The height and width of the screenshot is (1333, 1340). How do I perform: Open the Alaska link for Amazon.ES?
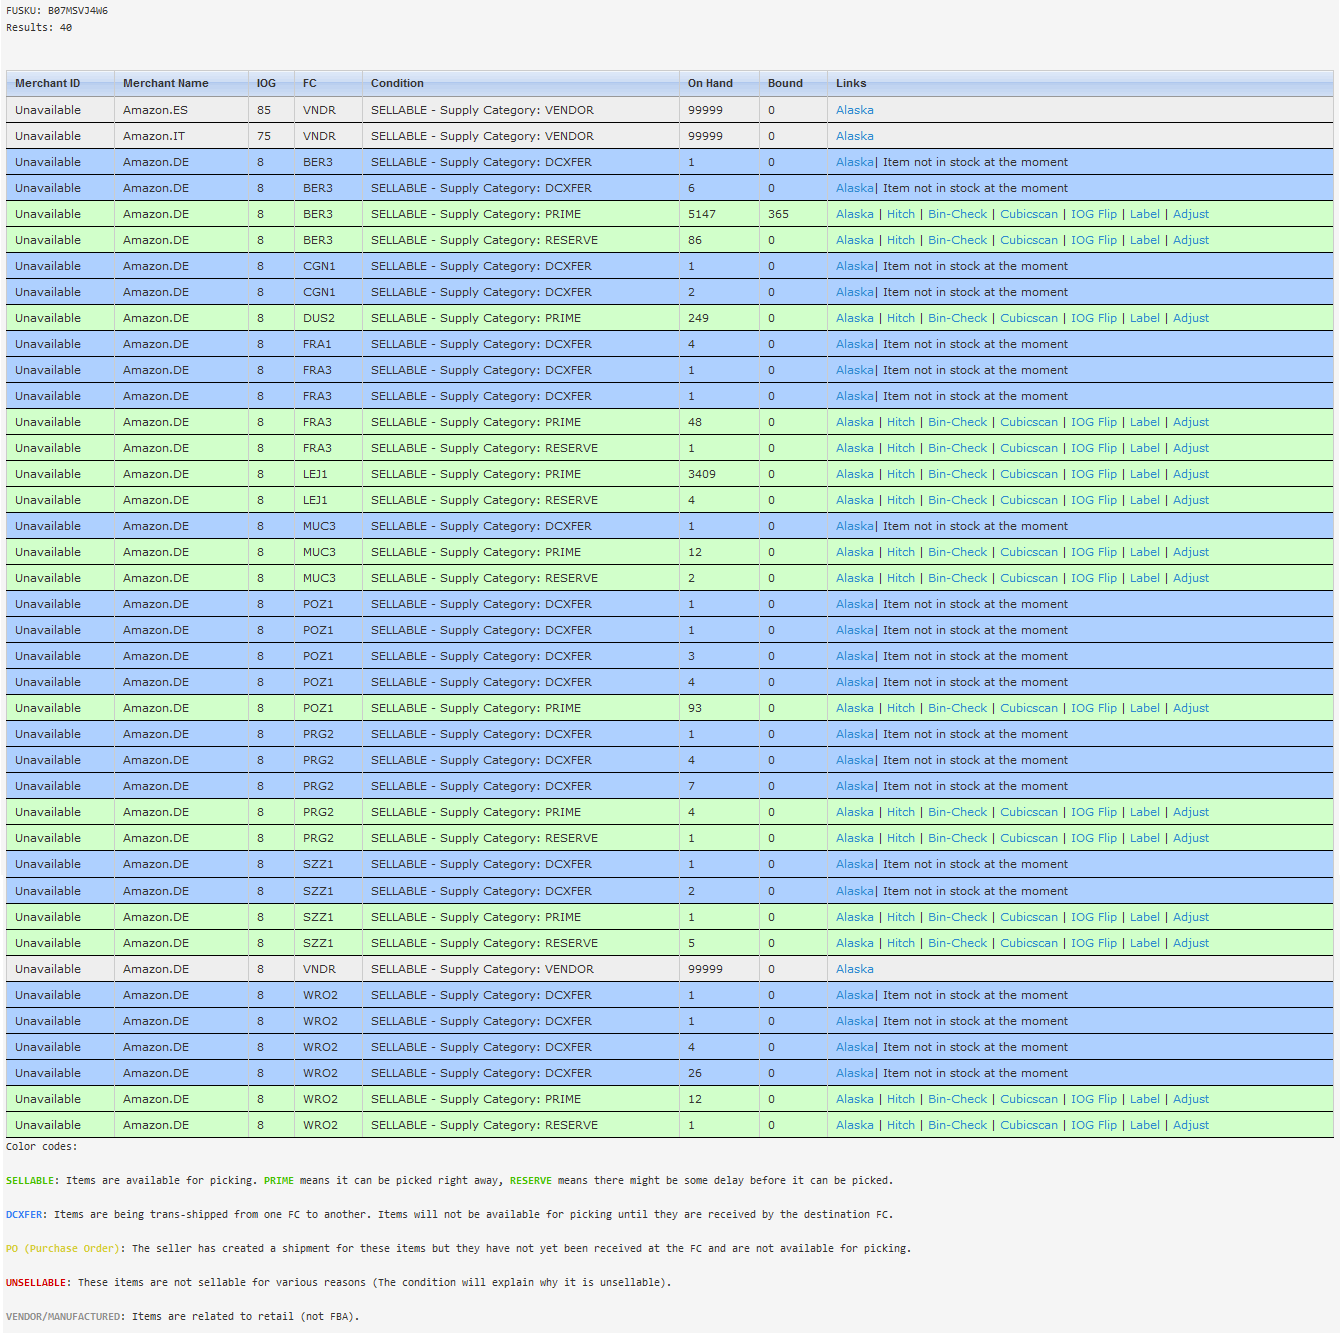pyautogui.click(x=854, y=110)
